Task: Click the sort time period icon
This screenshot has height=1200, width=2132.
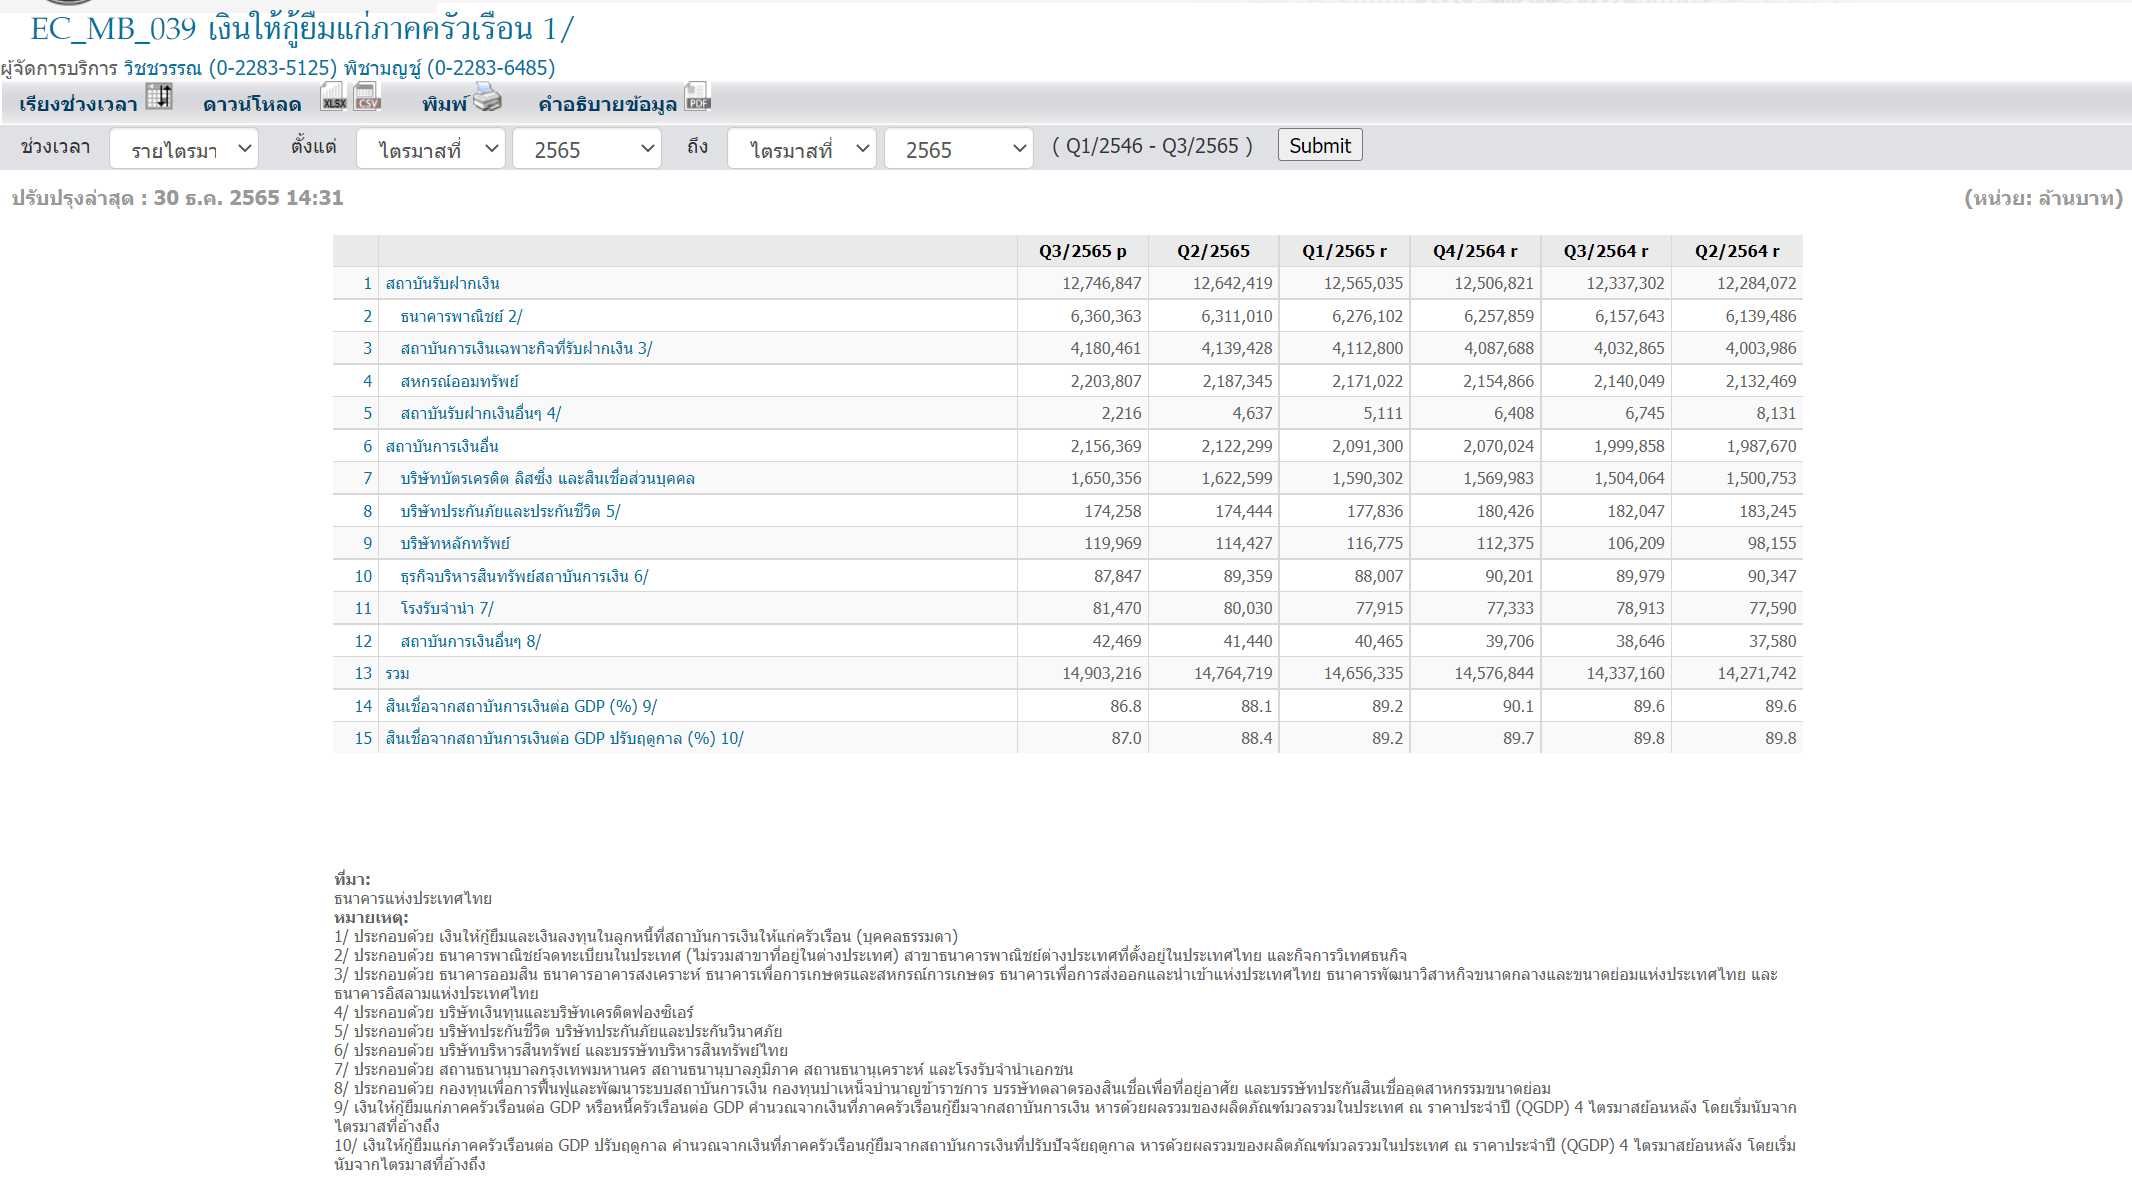Action: [159, 97]
